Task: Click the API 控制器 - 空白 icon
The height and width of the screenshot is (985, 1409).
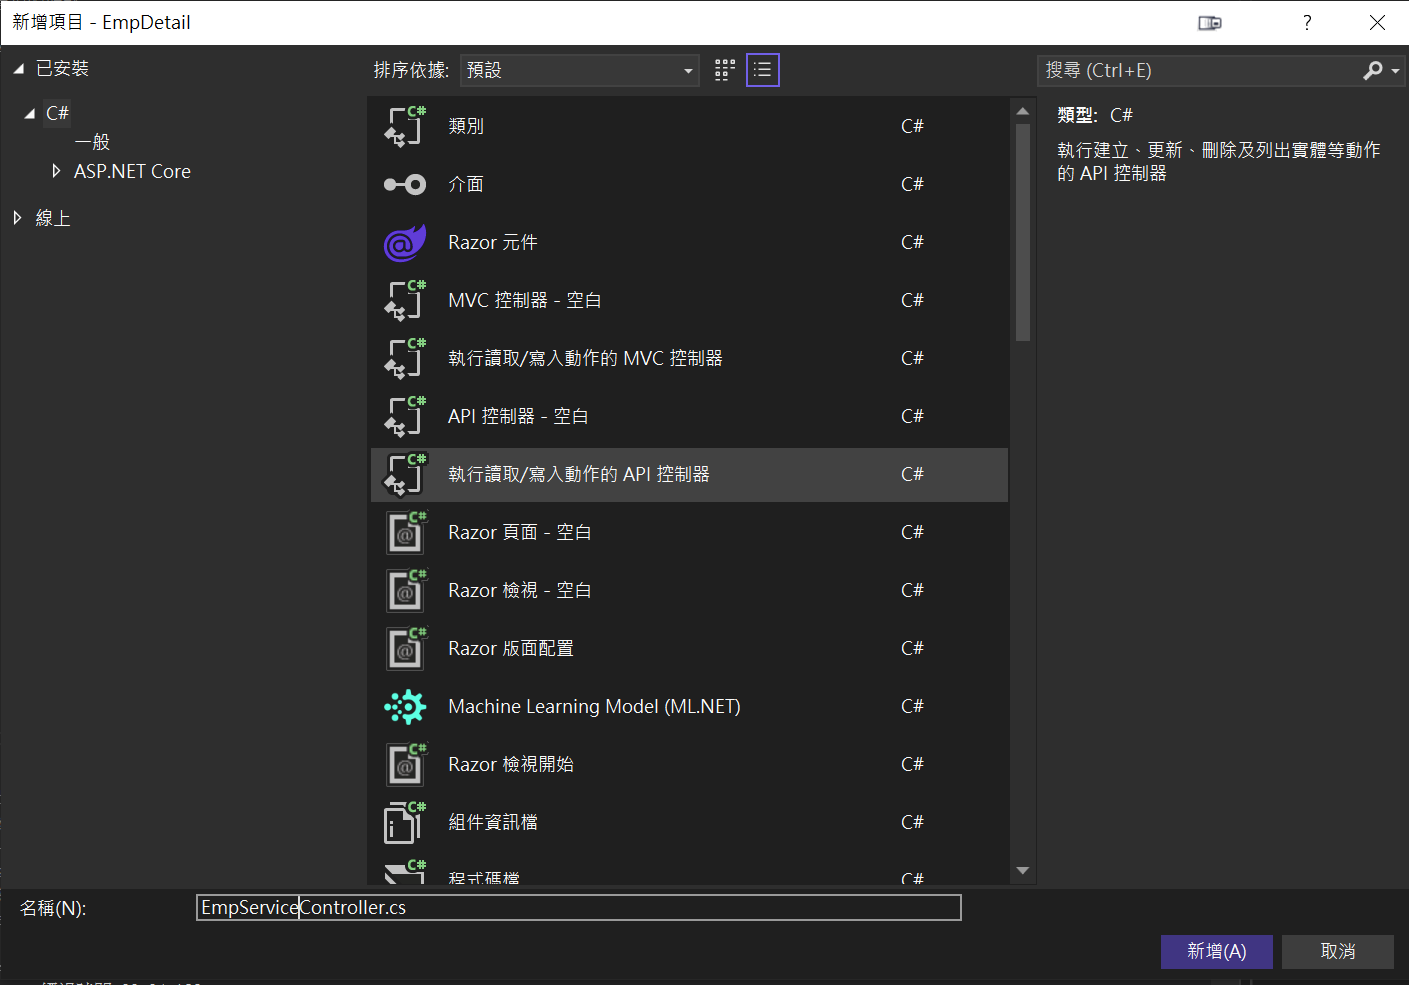Action: tap(405, 416)
